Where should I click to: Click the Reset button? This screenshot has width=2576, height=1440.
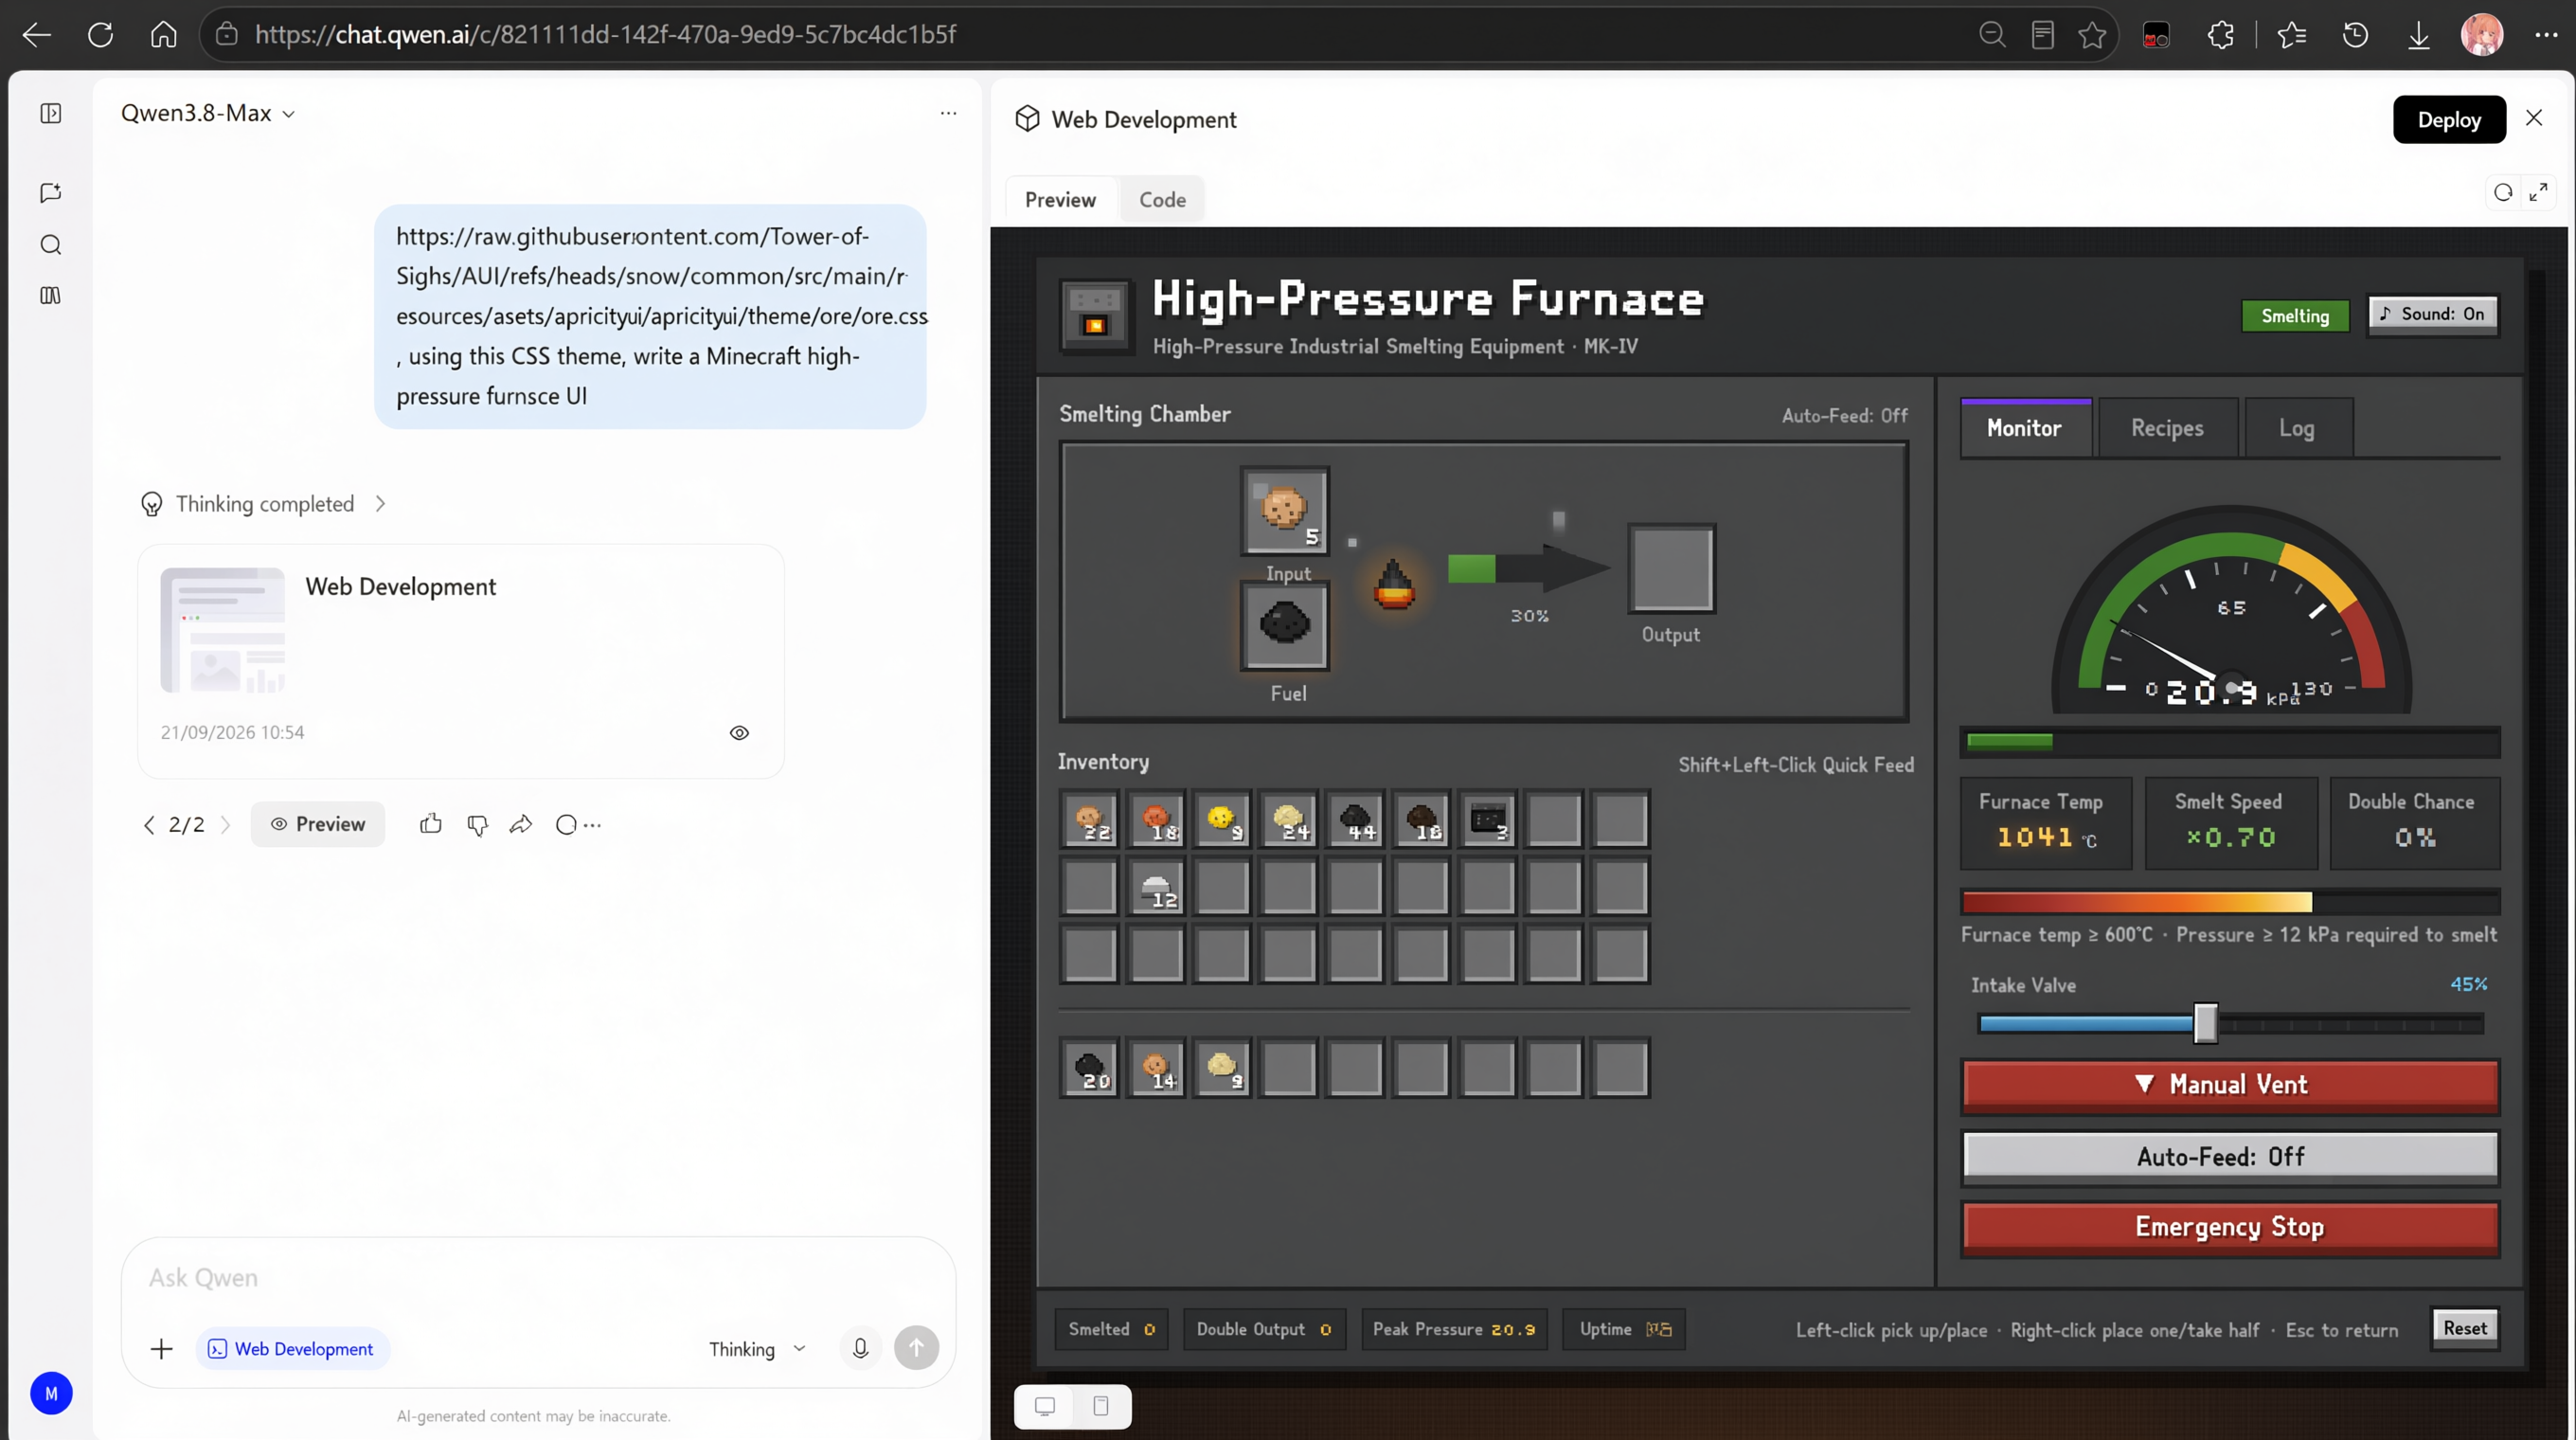pos(2465,1329)
